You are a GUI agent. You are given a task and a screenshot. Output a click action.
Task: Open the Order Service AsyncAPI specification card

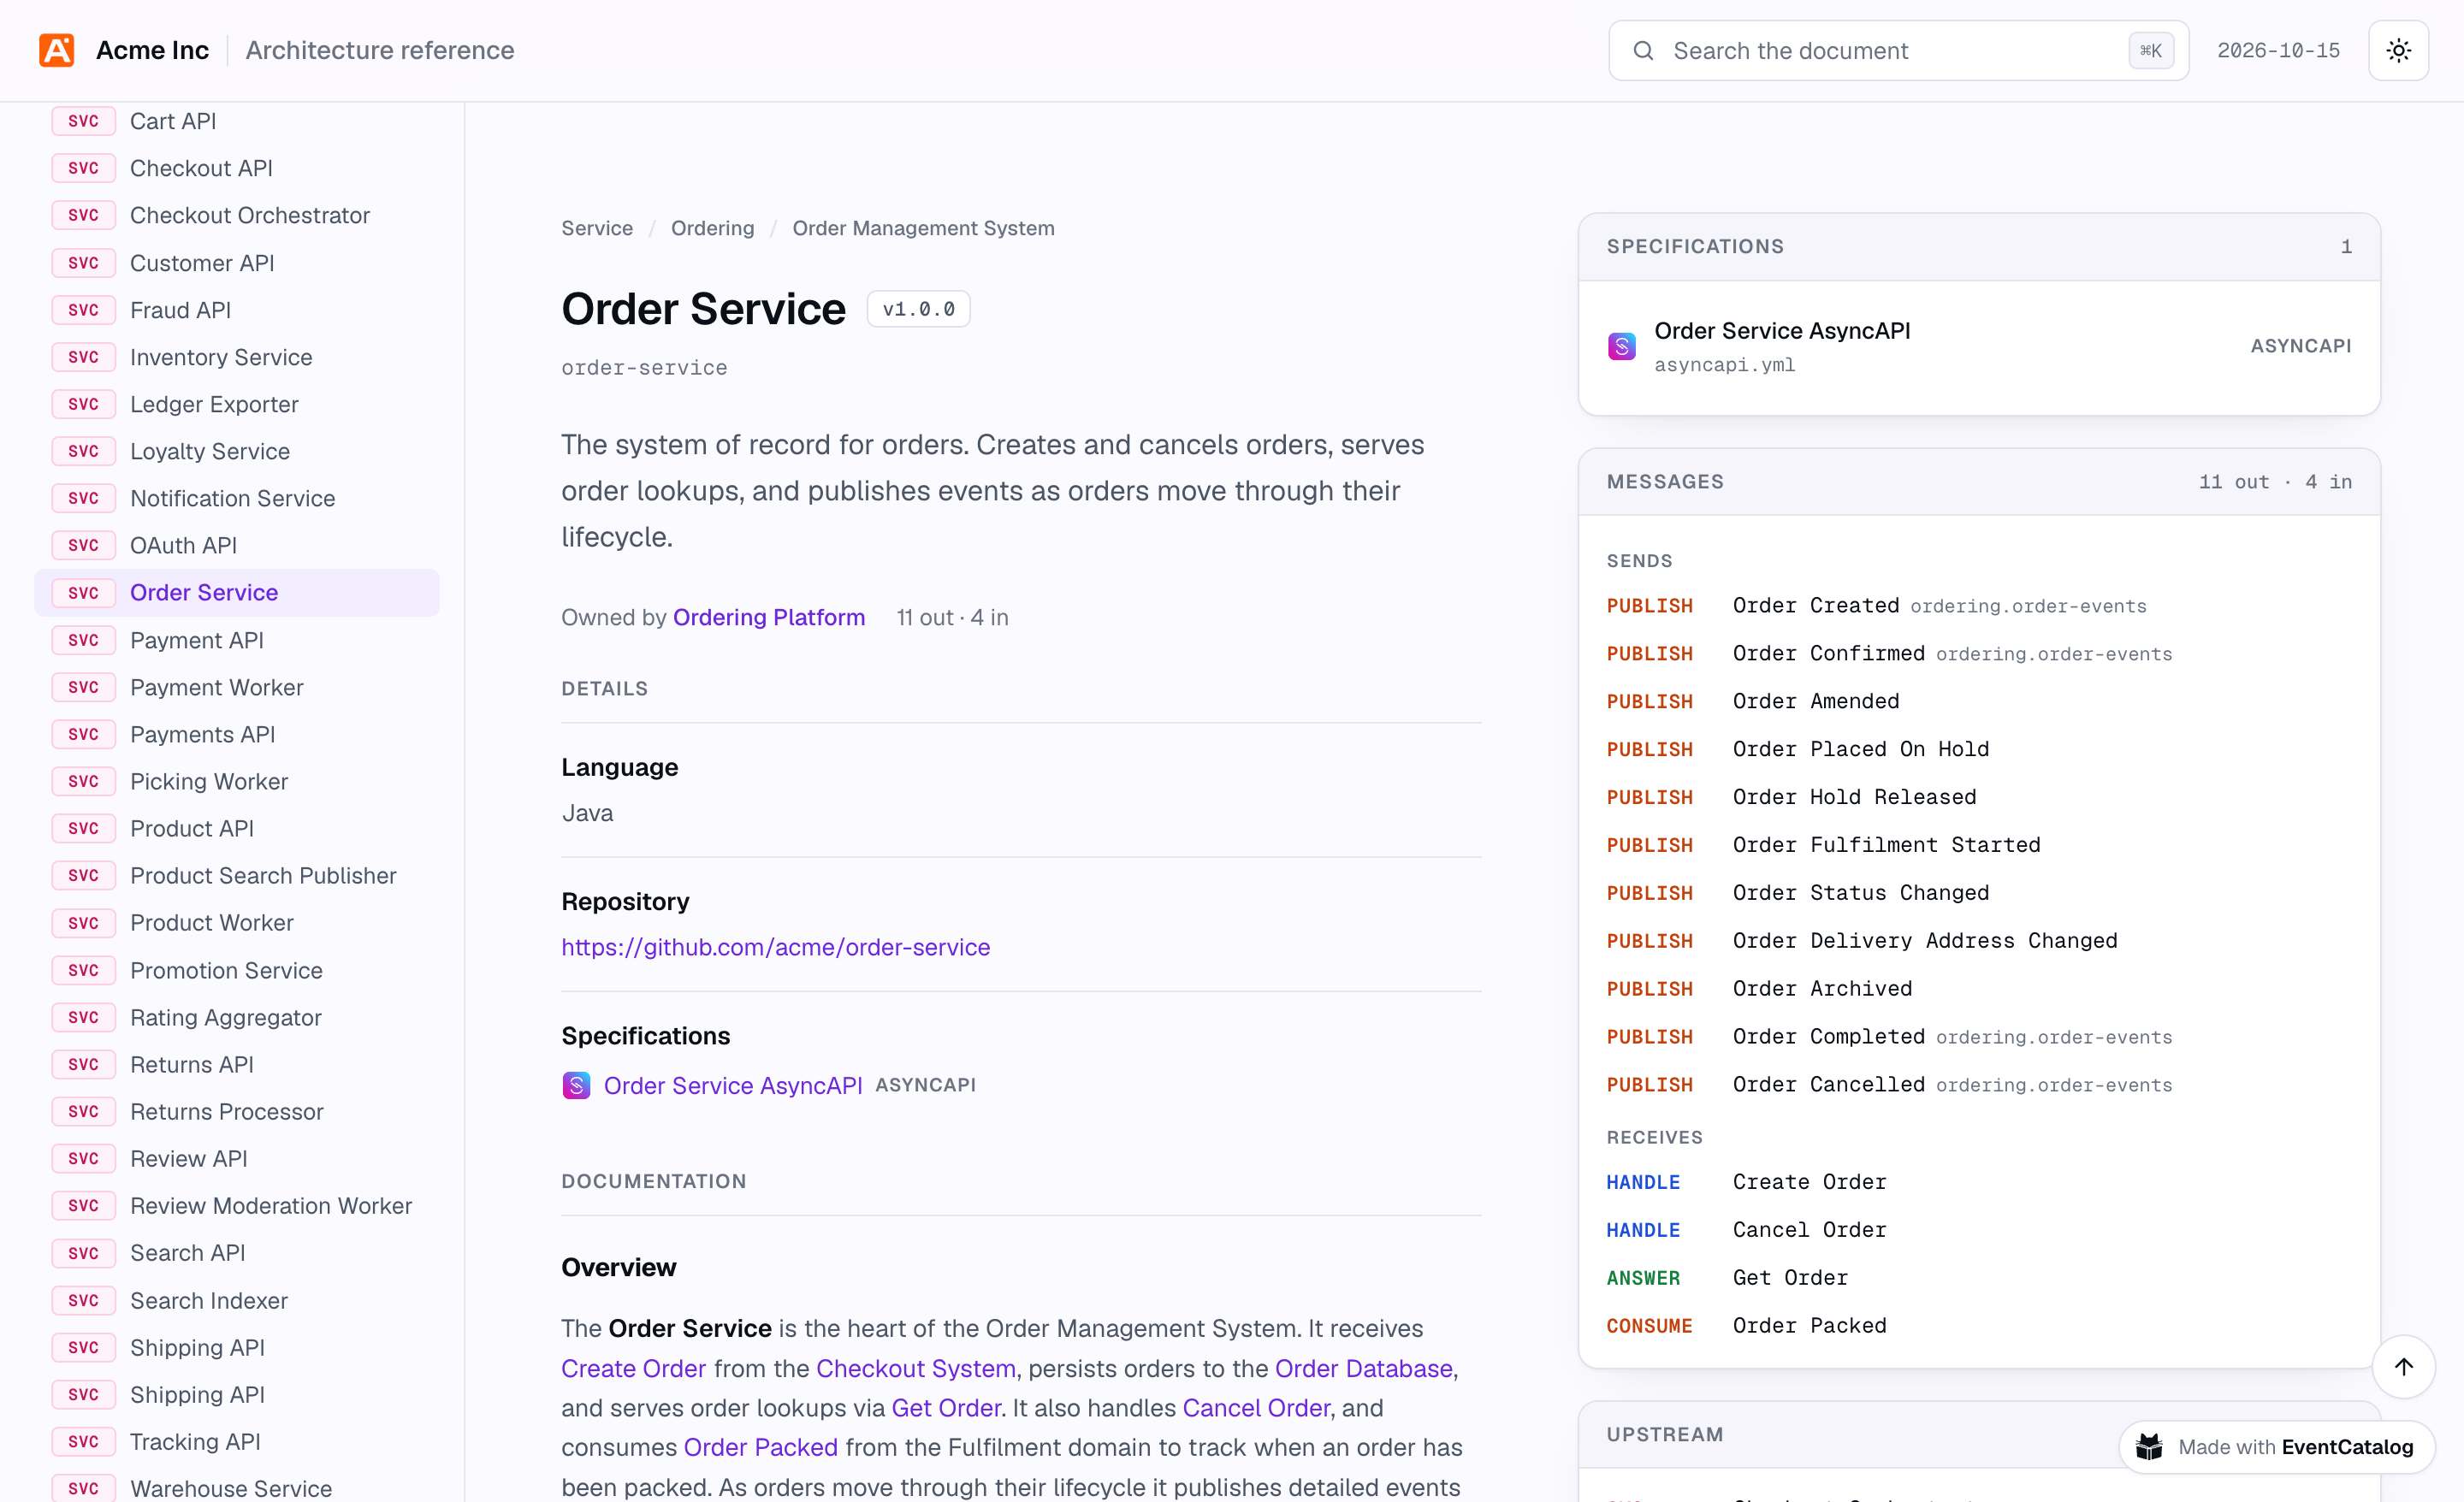[1978, 346]
